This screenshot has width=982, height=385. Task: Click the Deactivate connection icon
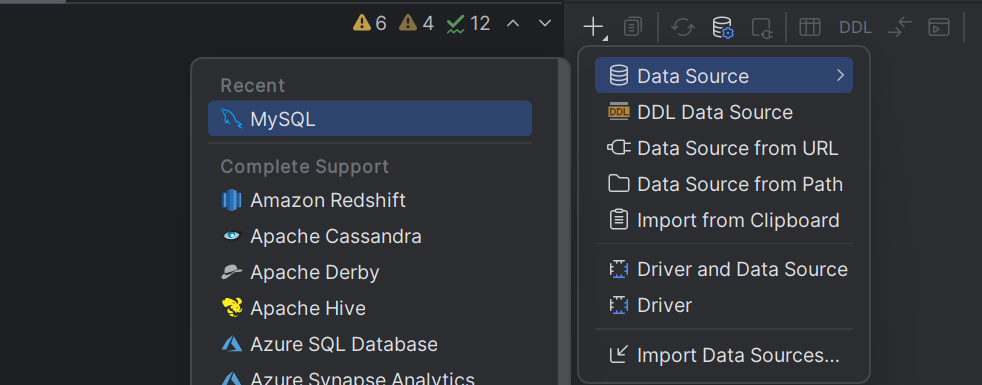pyautogui.click(x=762, y=28)
